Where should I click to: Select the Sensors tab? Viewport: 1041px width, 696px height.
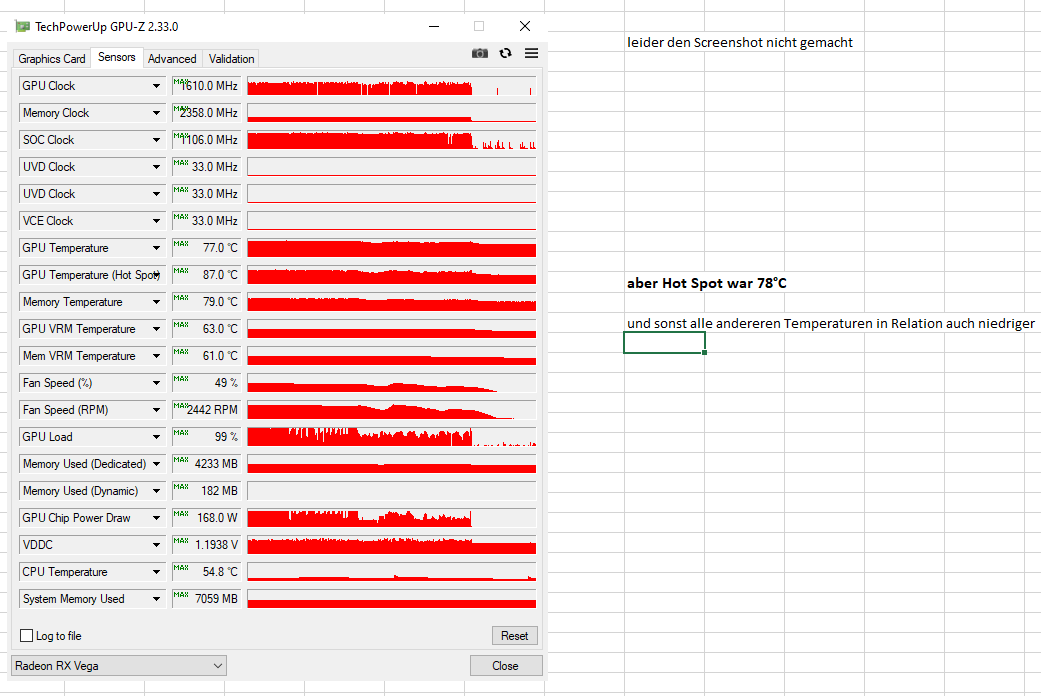[117, 57]
